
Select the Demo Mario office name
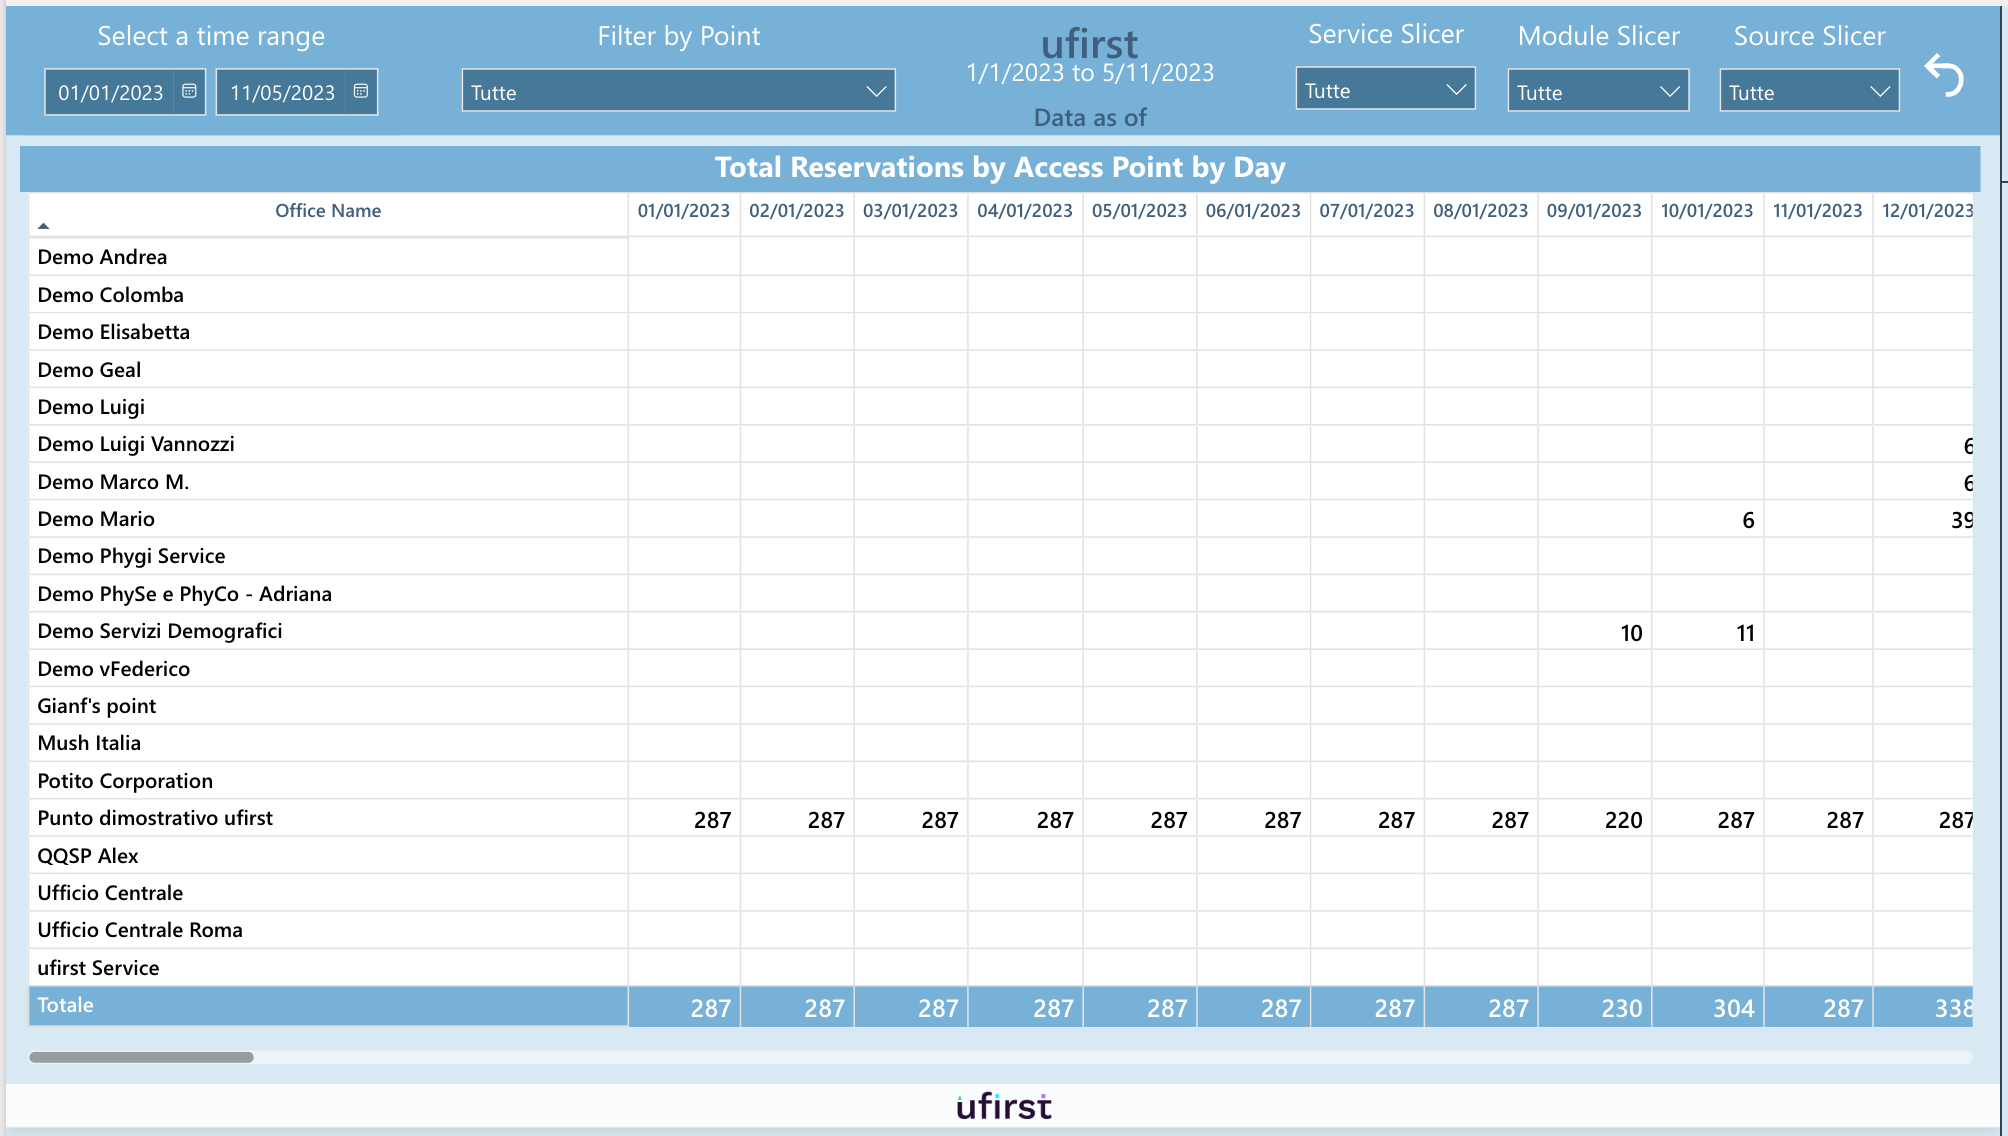96,519
